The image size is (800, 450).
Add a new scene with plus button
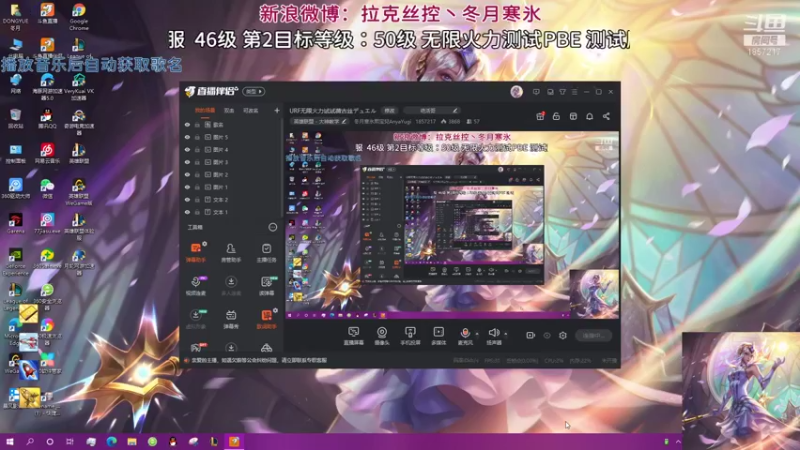277,110
